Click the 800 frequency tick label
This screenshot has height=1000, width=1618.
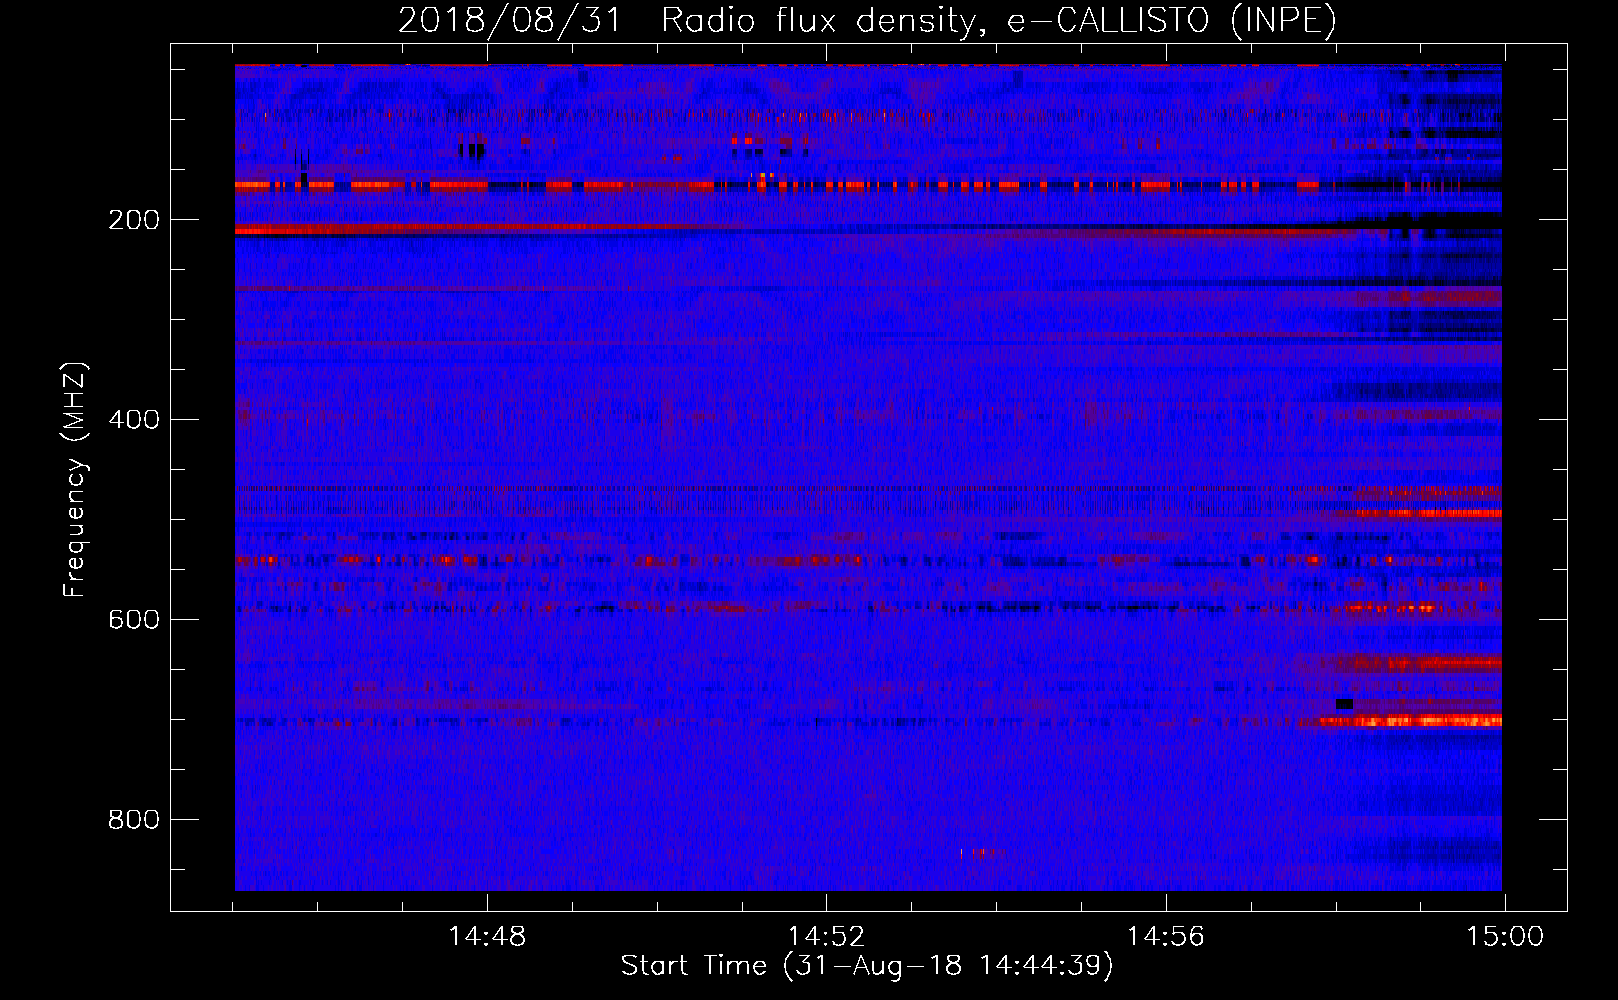(x=134, y=819)
